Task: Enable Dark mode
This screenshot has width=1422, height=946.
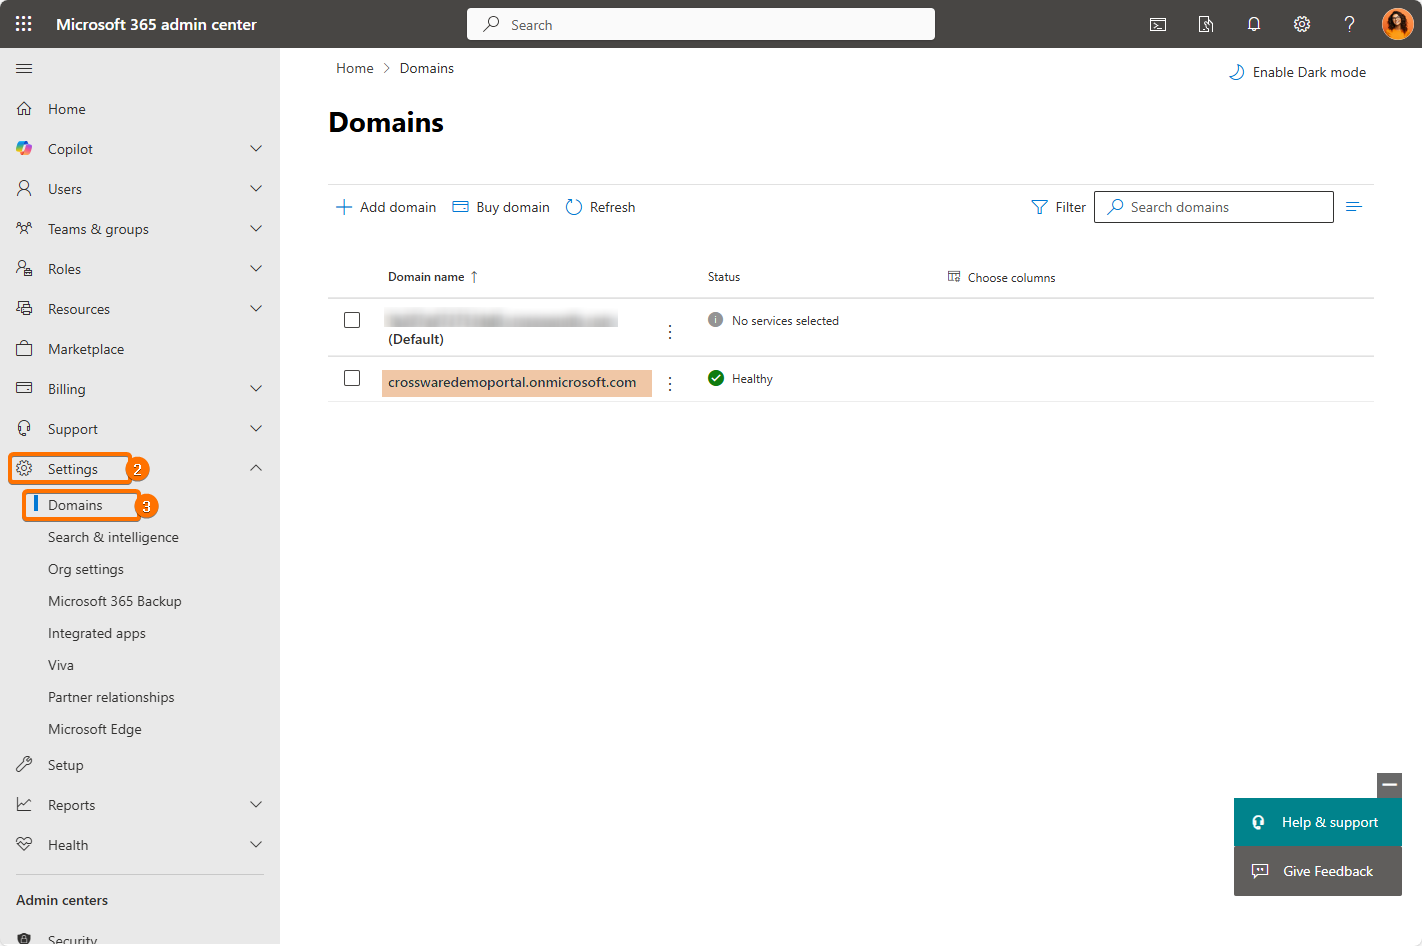Action: click(1297, 72)
